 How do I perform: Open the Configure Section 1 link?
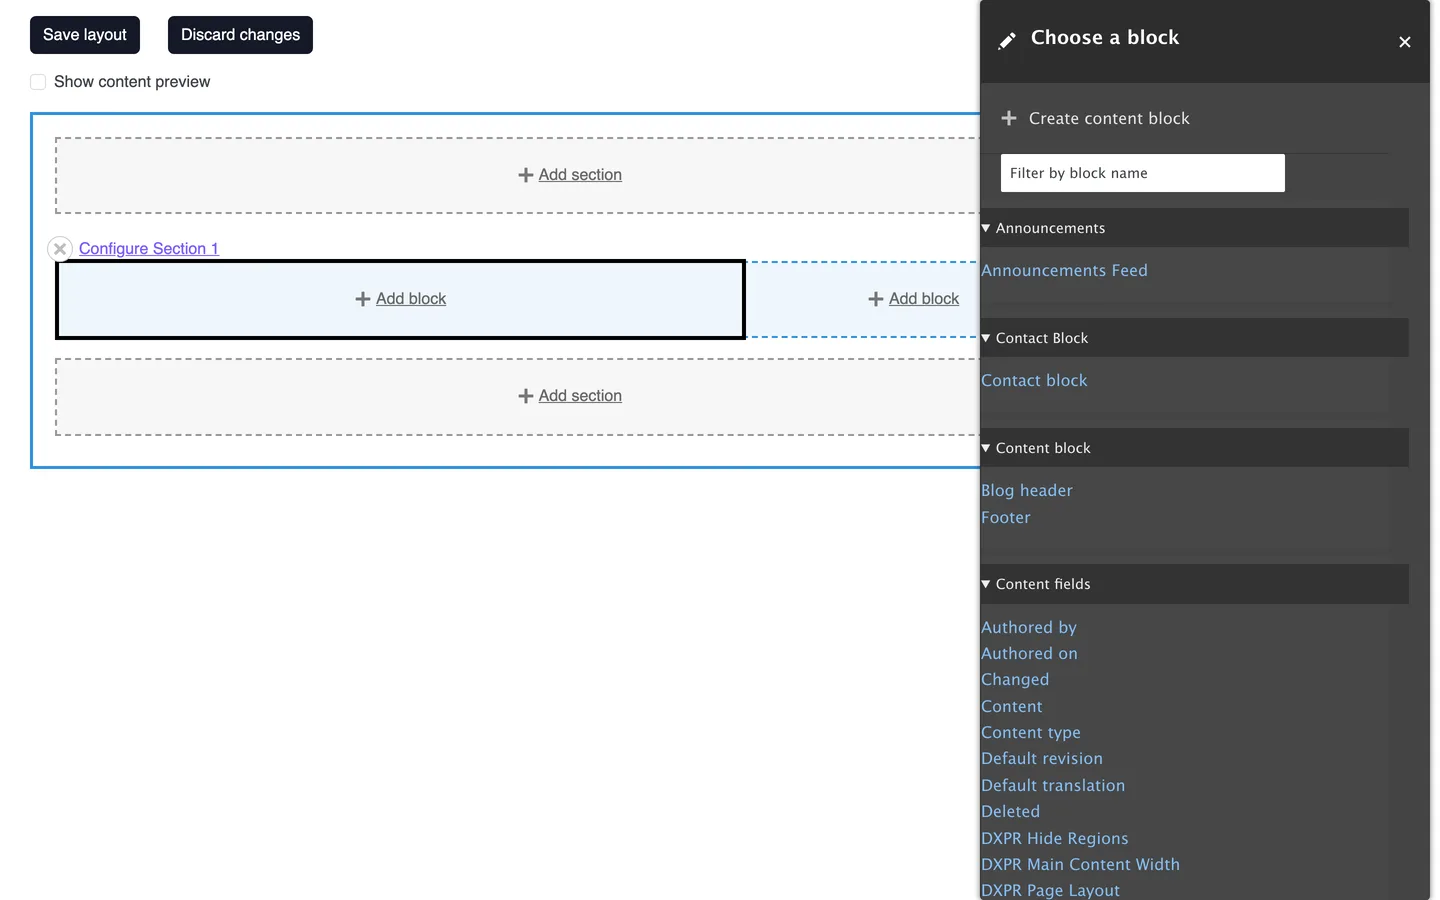[x=149, y=249]
